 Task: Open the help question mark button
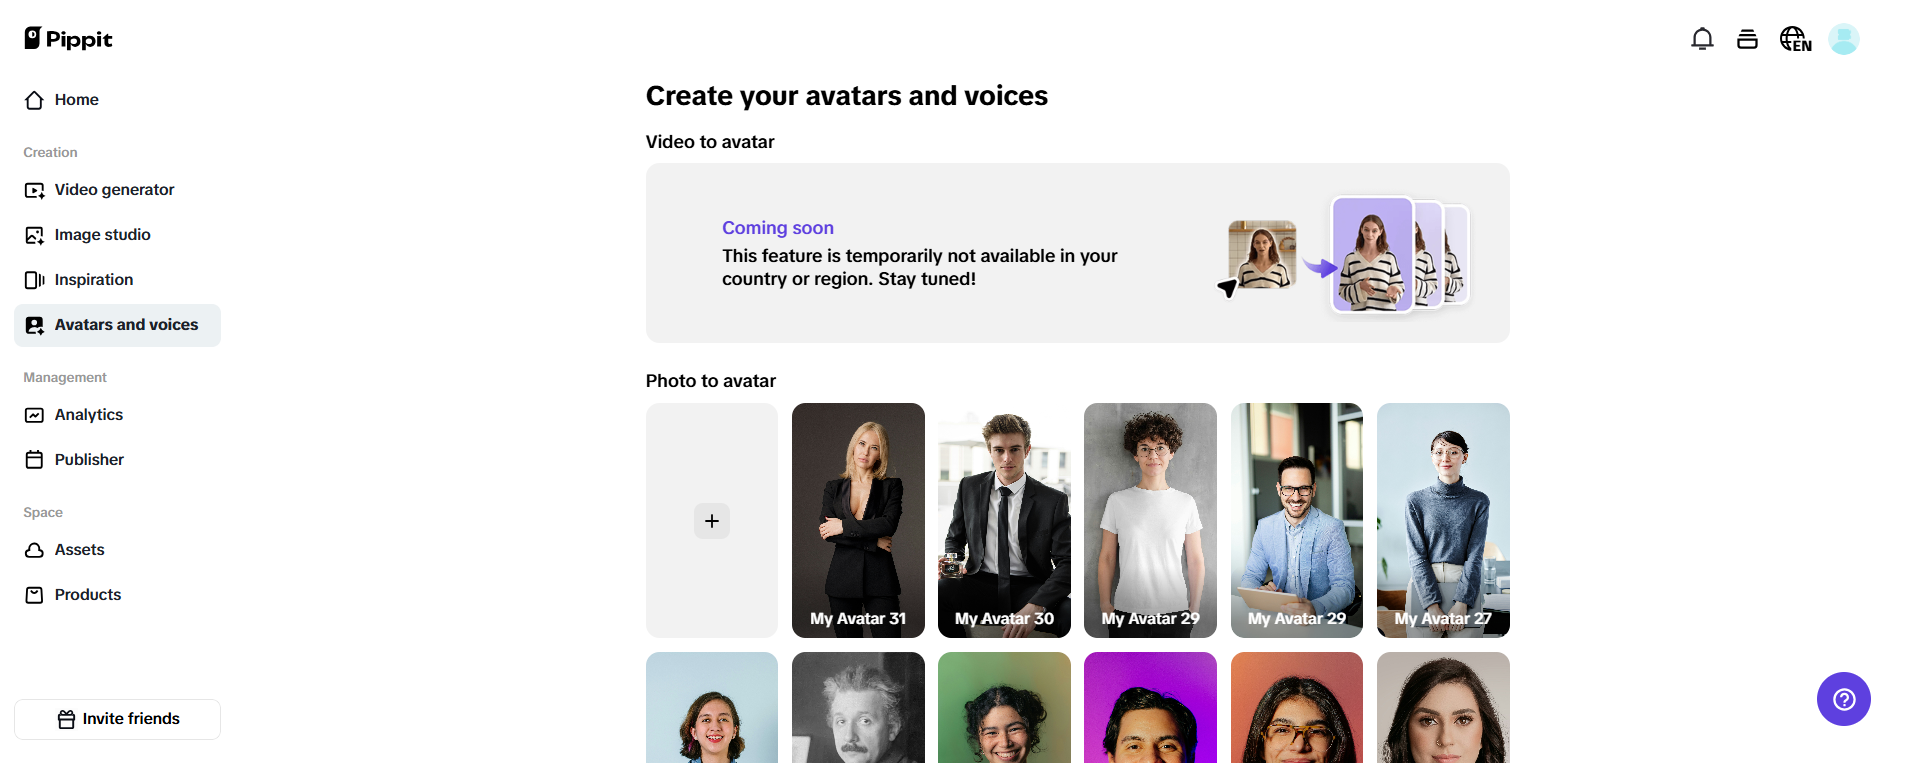[1843, 699]
